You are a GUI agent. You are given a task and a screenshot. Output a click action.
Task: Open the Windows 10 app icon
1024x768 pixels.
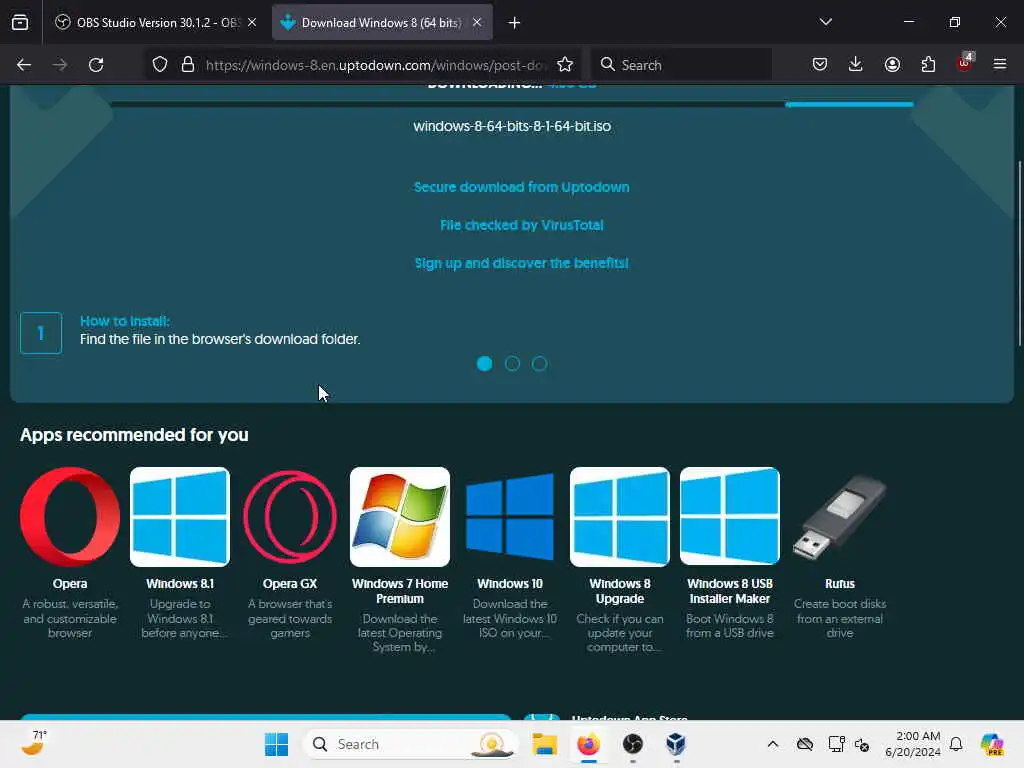click(510, 517)
